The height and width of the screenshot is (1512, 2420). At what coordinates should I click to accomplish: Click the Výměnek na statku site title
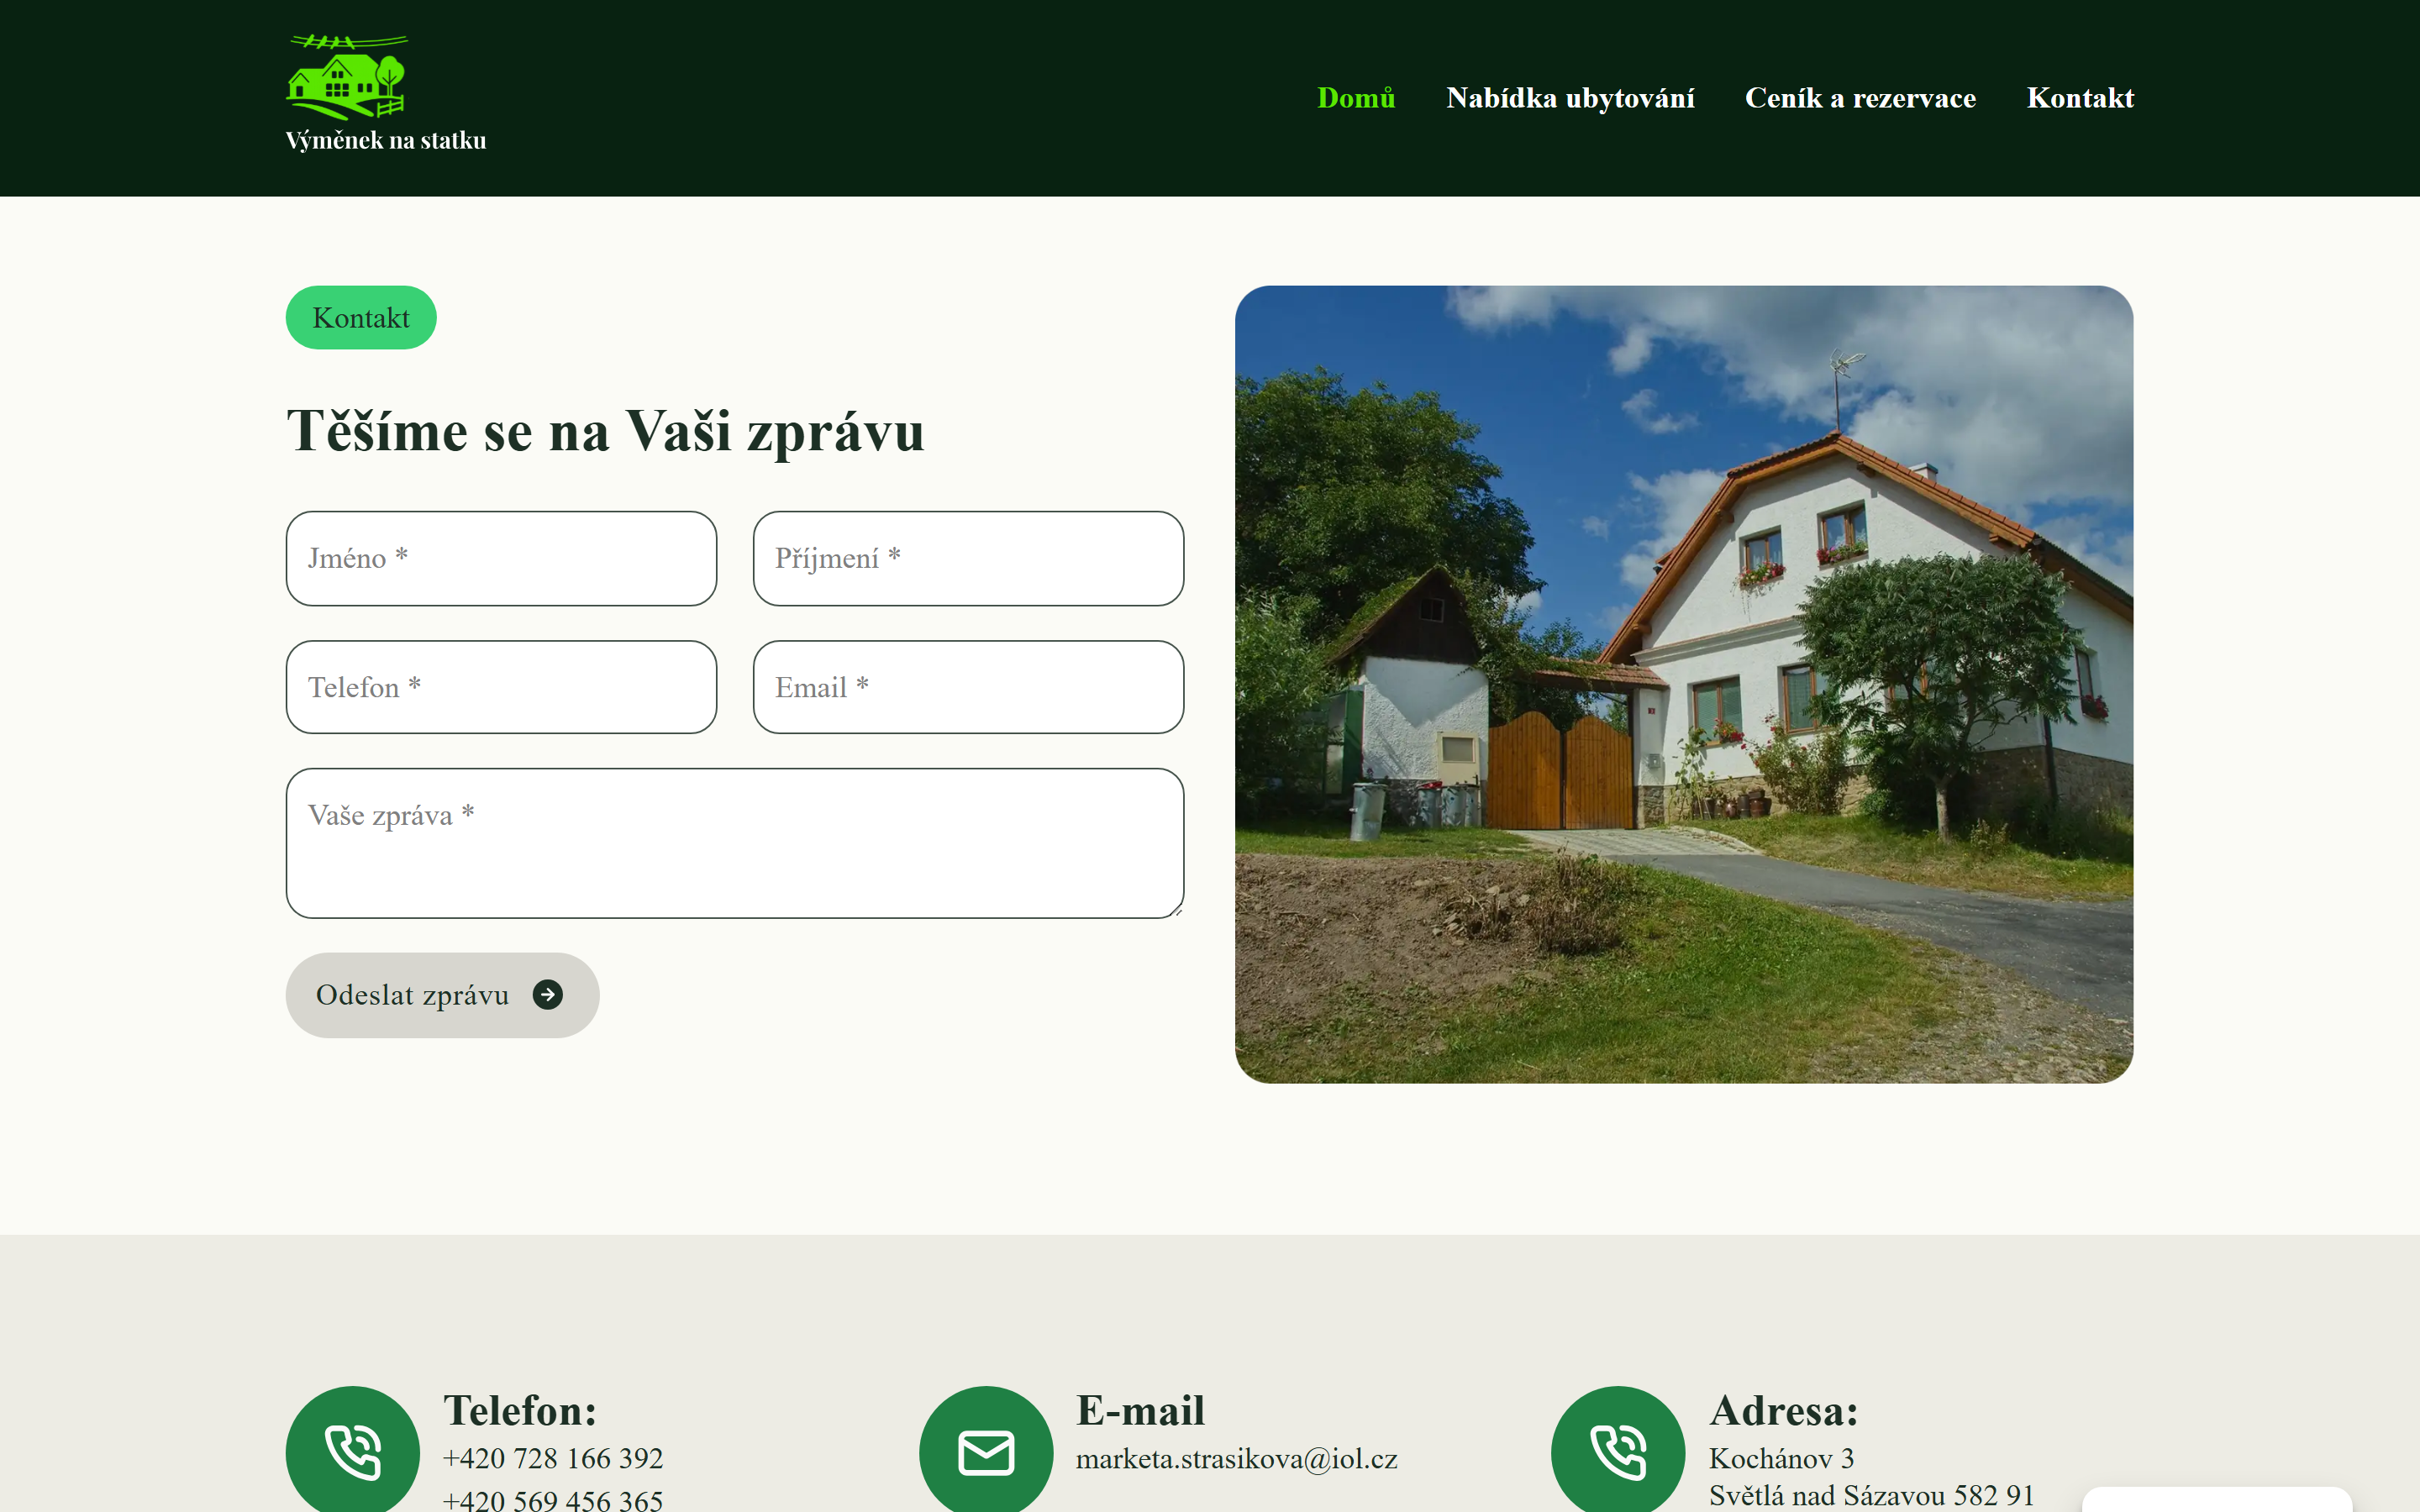coord(386,140)
